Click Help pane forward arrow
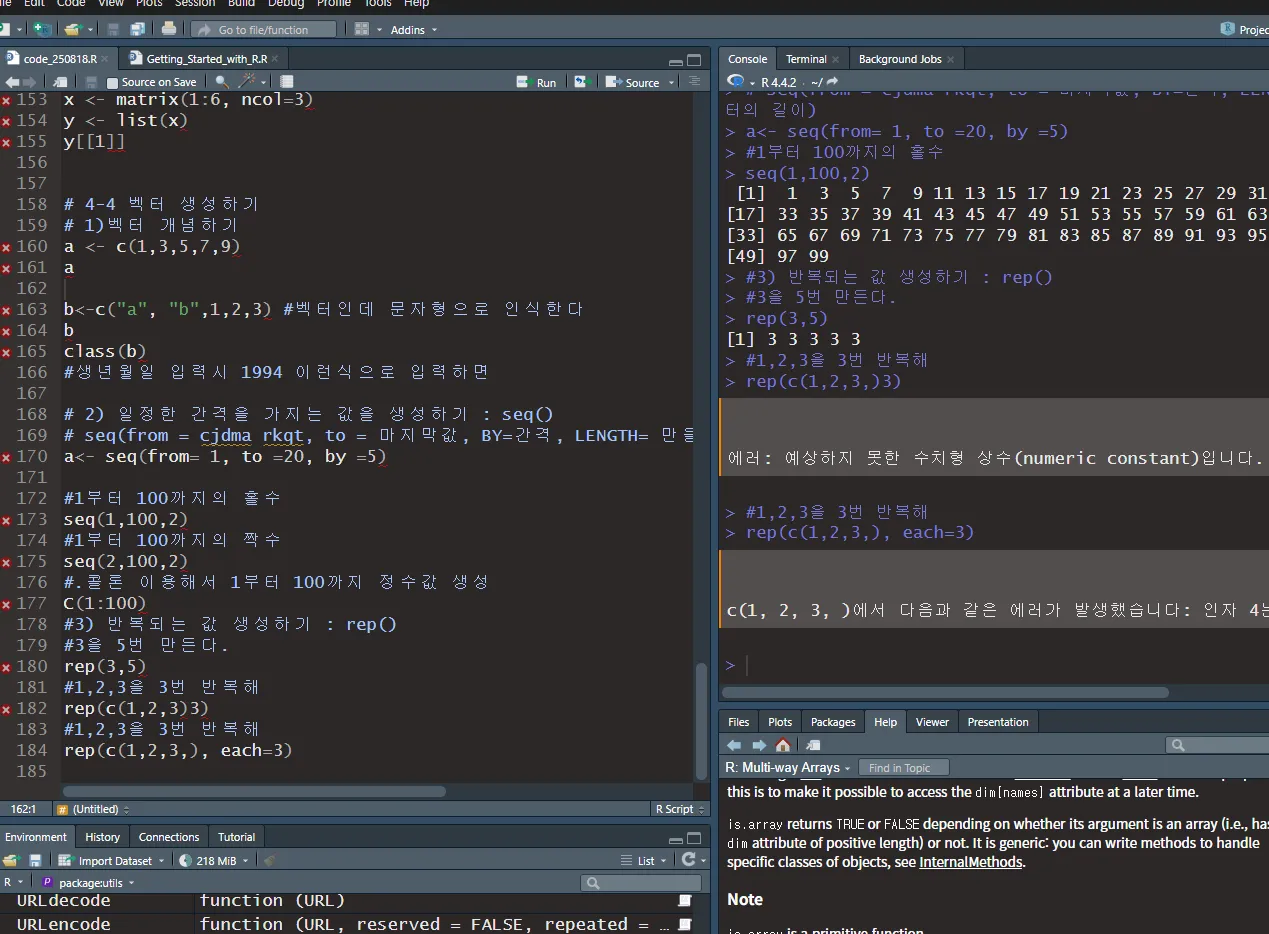1269x934 pixels. (759, 745)
